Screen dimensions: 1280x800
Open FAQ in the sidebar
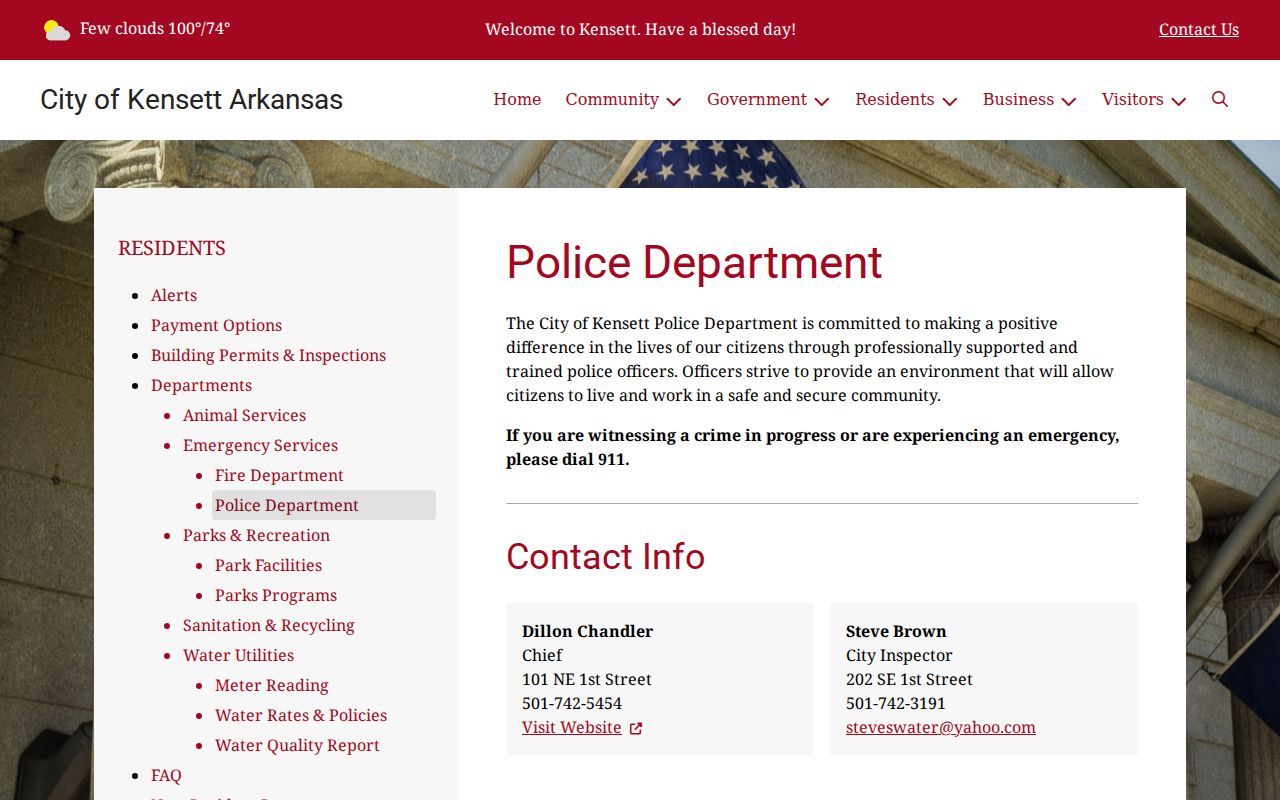click(166, 775)
